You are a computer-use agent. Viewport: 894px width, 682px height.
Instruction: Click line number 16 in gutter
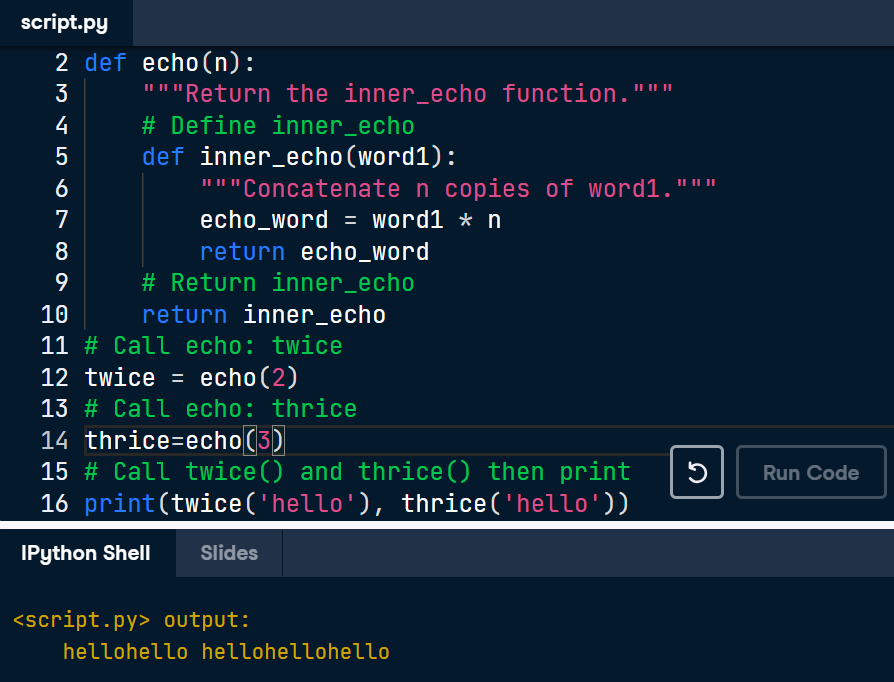tap(55, 504)
